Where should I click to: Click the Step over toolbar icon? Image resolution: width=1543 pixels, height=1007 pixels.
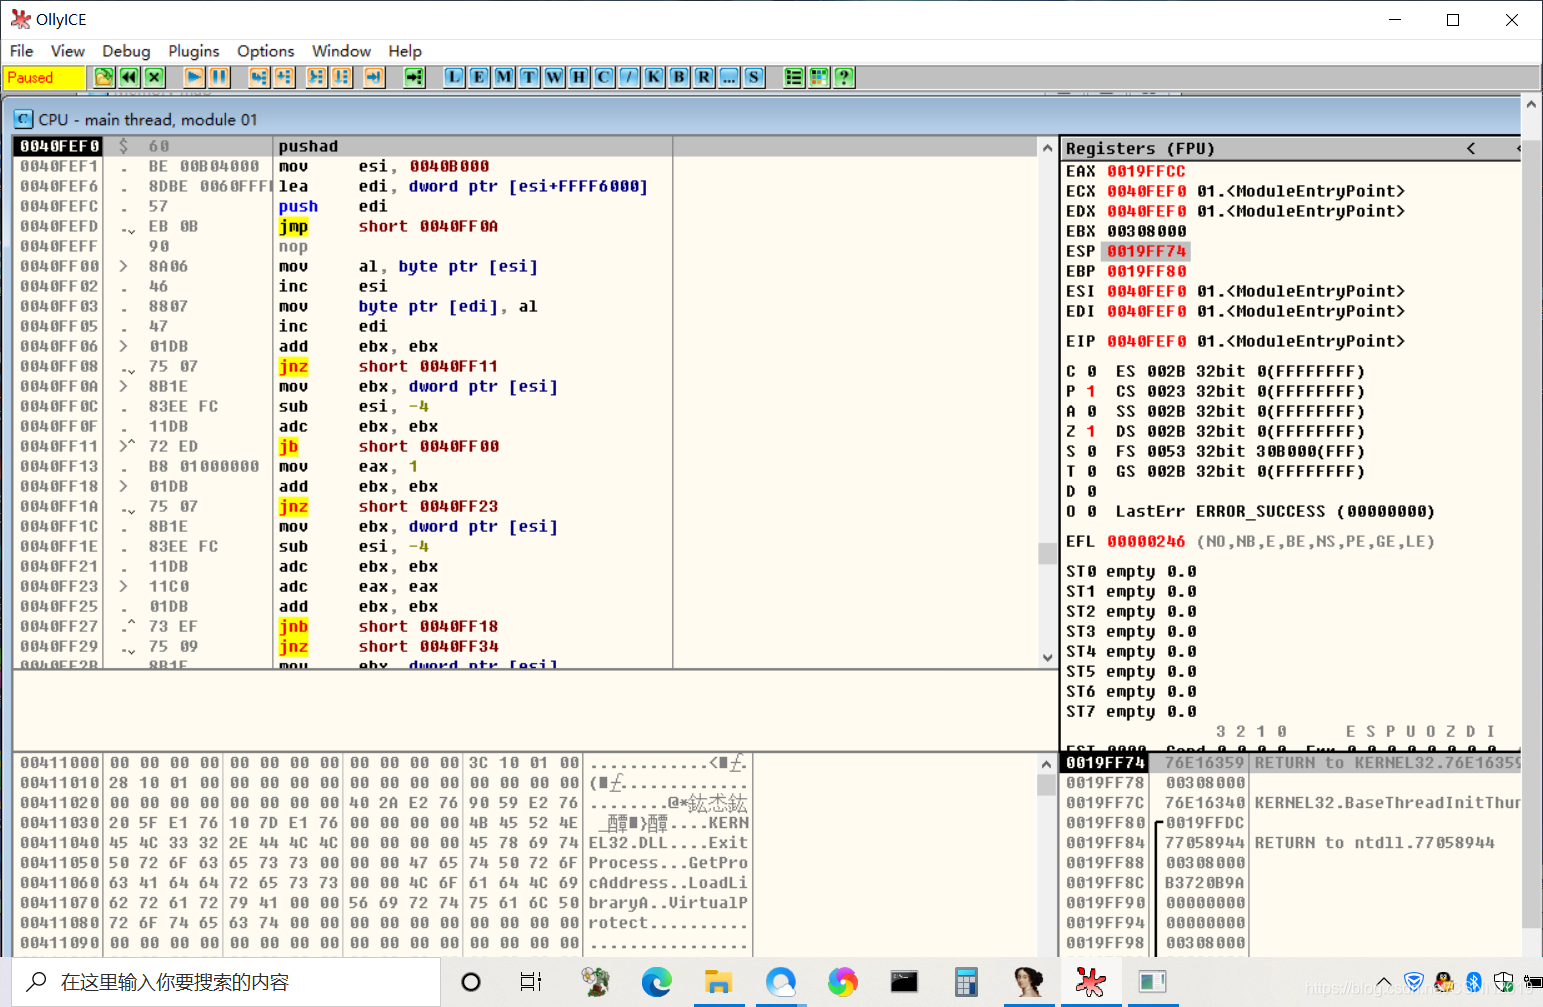click(x=284, y=77)
